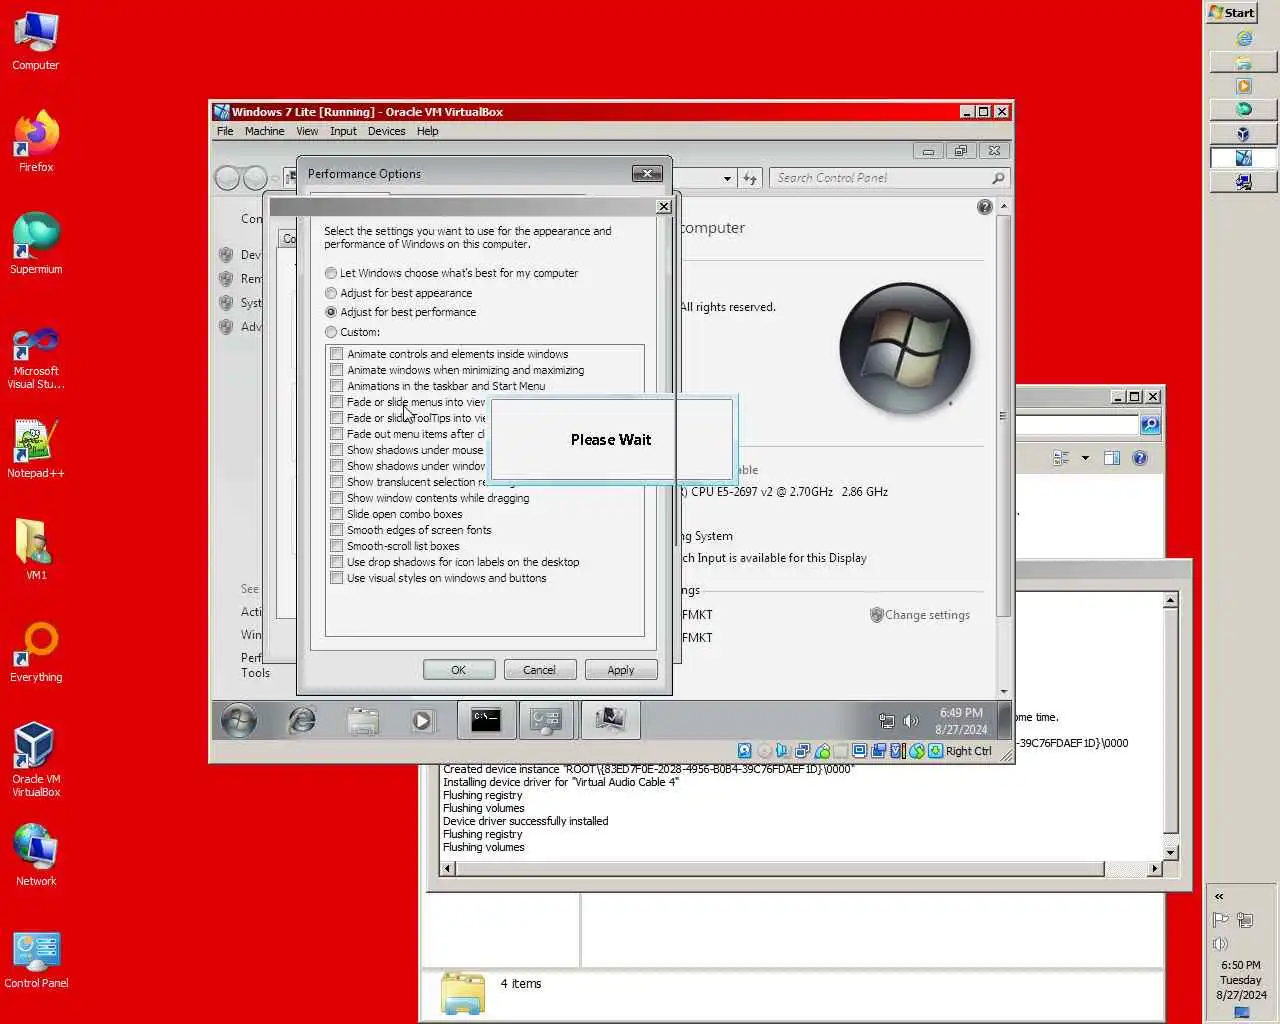The image size is (1280, 1024).
Task: Click the guest volume speaker tray icon
Action: (x=910, y=721)
